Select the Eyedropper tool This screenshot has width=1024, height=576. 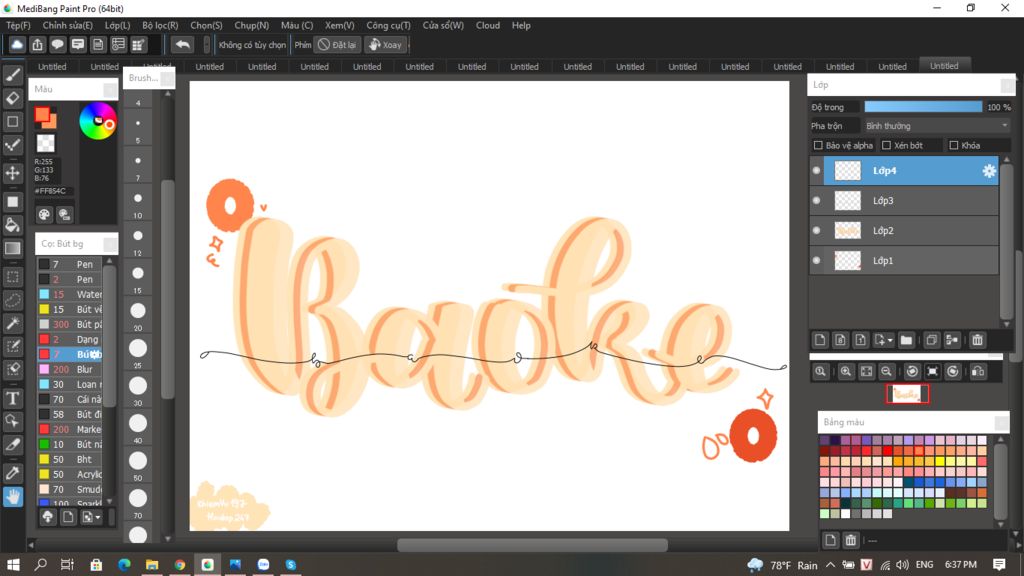pos(12,473)
